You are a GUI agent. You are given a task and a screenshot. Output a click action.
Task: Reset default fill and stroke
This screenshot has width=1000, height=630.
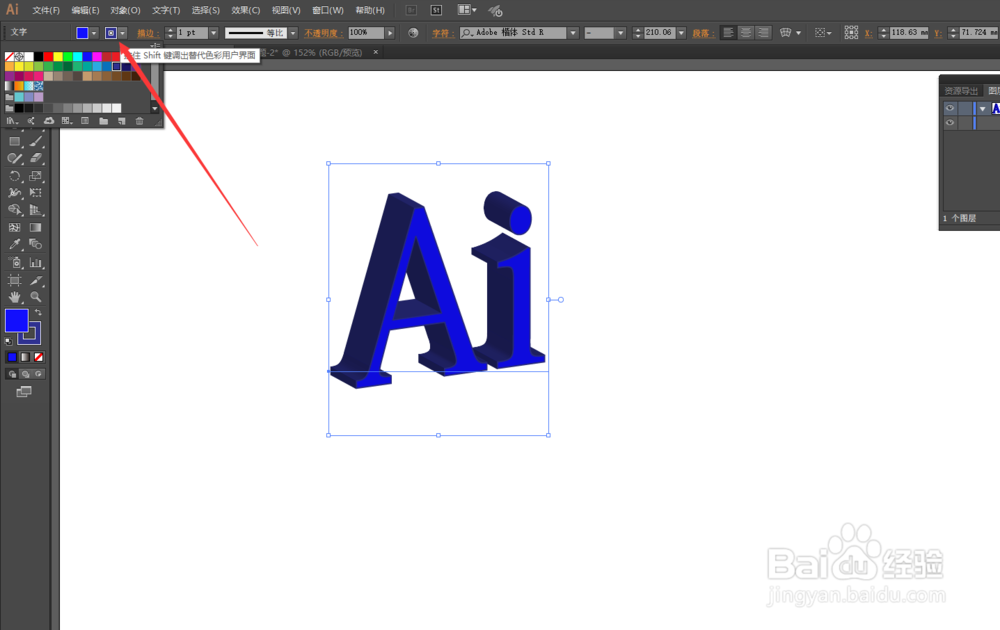8,342
